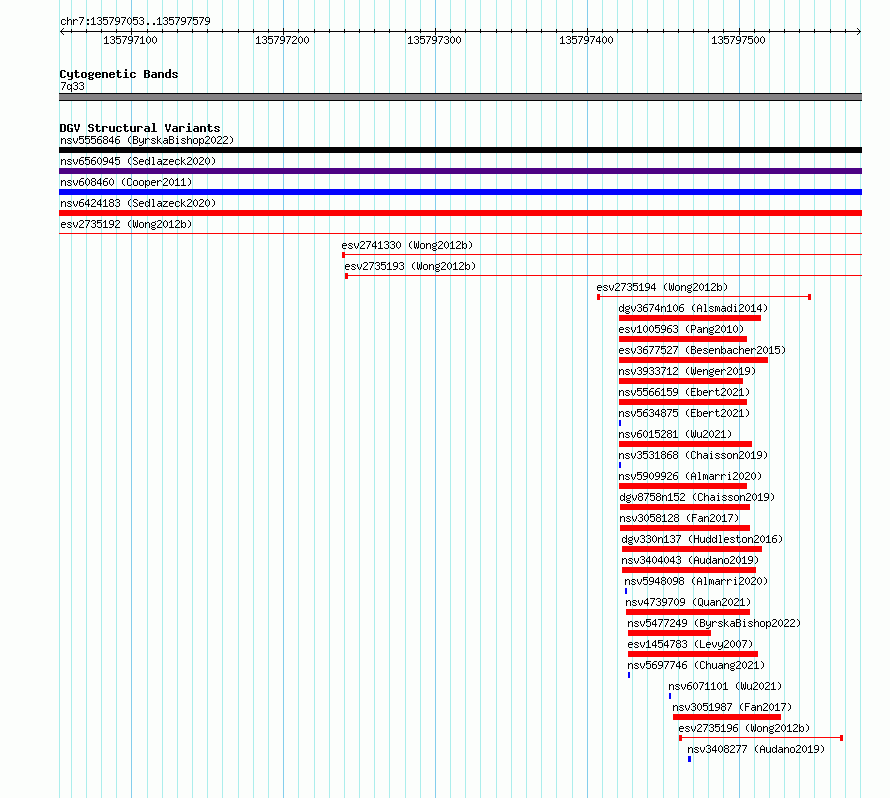Click the red dgv3674n106 variant bar
Screen dimensions: 890x798
pyautogui.click(x=690, y=318)
